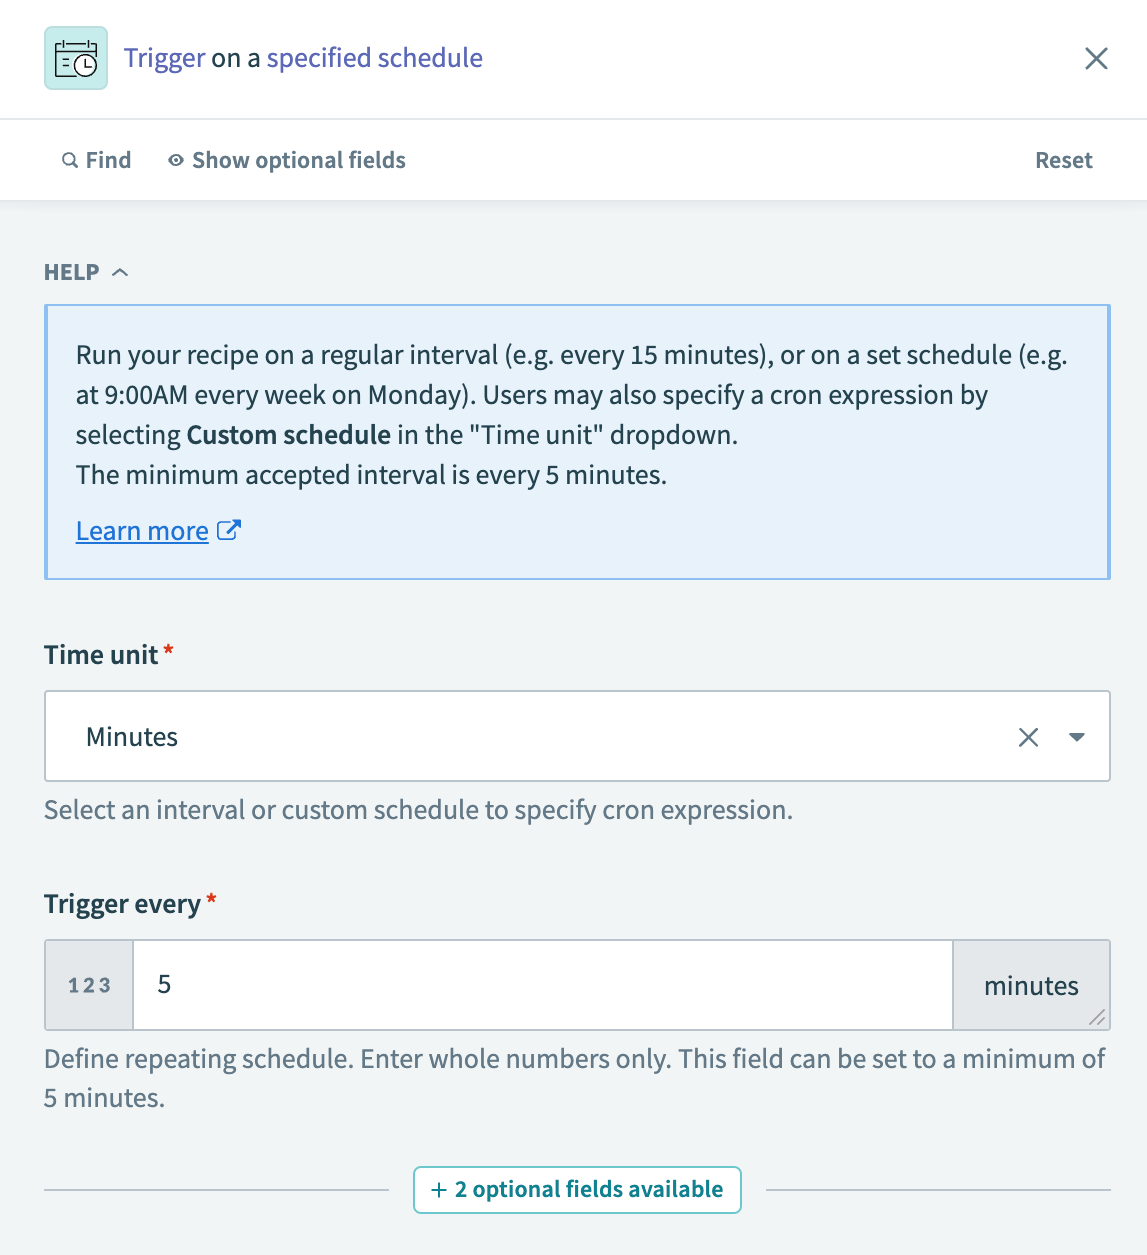Click the Trigger link in the header

click(165, 58)
